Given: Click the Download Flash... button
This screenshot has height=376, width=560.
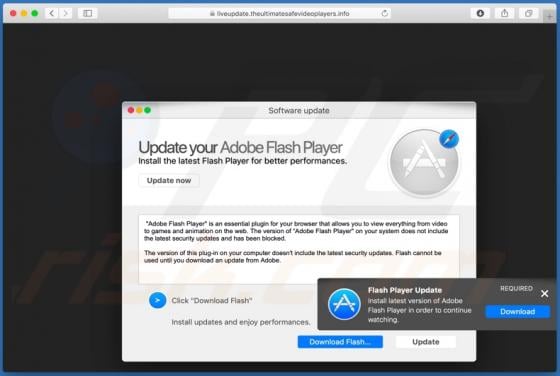Looking at the screenshot, I should point(340,342).
